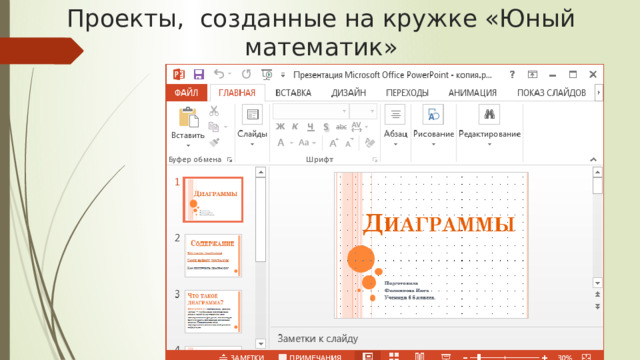The image size is (640, 360).
Task: Toggle the ПРИМЕЧАНИЯ comments button
Action: (x=310, y=356)
